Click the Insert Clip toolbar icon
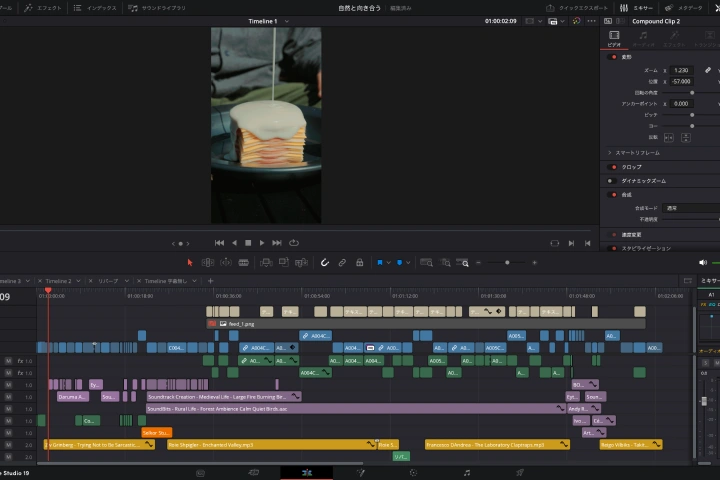The height and width of the screenshot is (480, 720). pyautogui.click(x=266, y=262)
